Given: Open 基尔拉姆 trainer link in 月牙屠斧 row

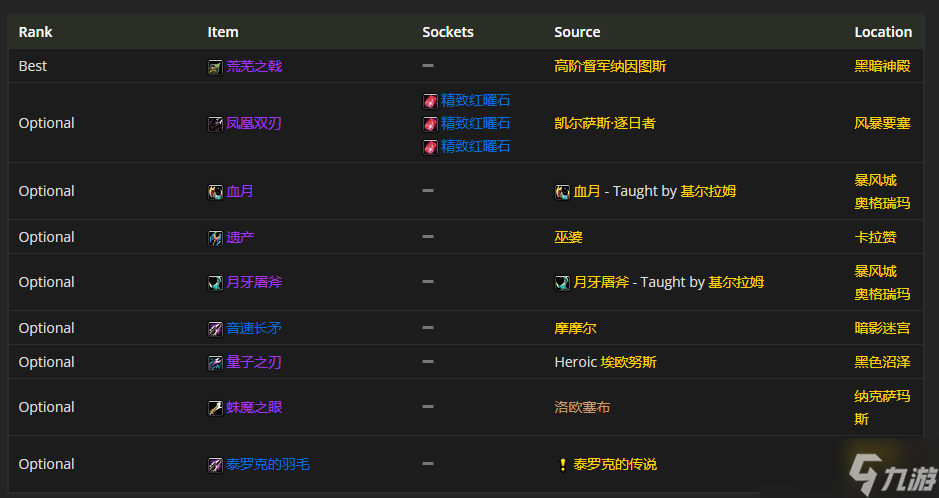Looking at the screenshot, I should [736, 282].
